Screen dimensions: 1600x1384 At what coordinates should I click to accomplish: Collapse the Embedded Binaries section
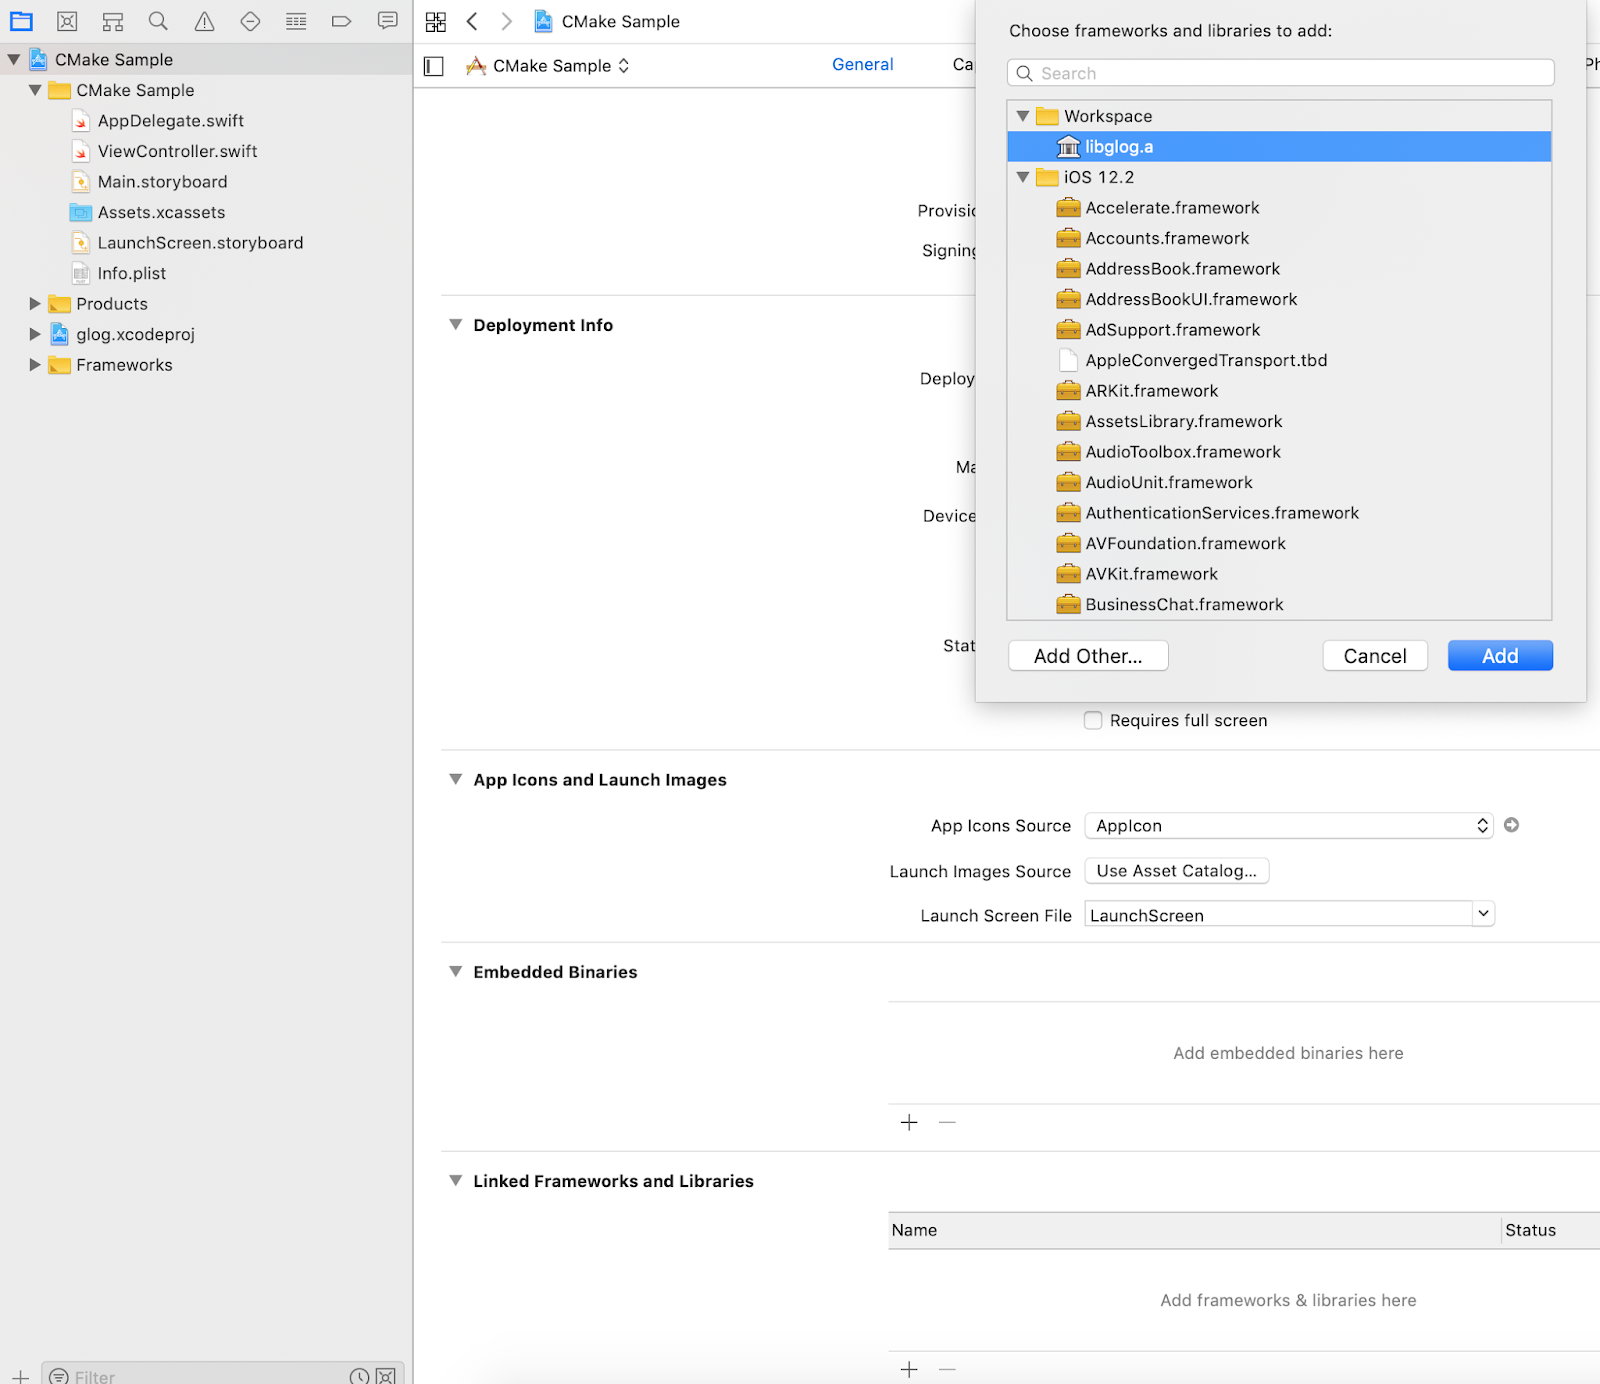(x=456, y=971)
